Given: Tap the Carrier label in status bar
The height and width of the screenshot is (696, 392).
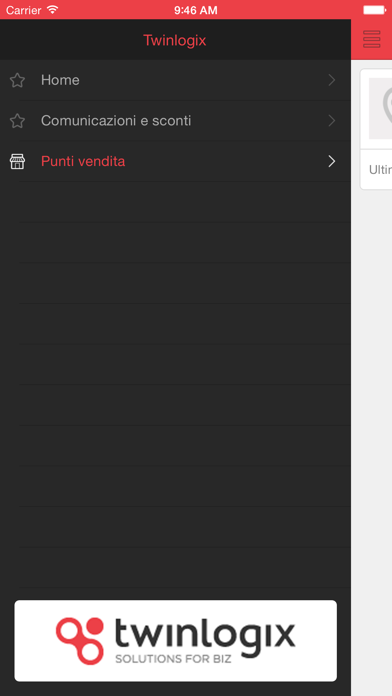Looking at the screenshot, I should (x=24, y=10).
